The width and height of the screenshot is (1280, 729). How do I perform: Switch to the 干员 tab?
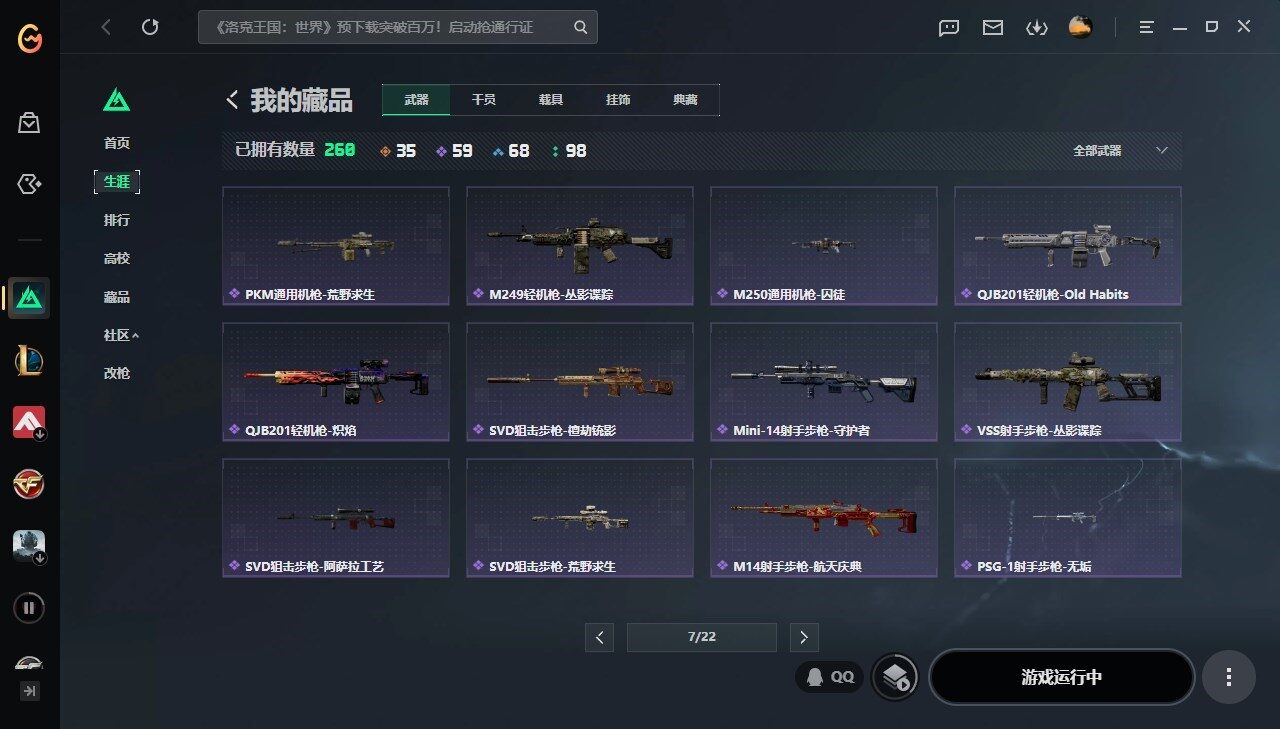pos(483,100)
